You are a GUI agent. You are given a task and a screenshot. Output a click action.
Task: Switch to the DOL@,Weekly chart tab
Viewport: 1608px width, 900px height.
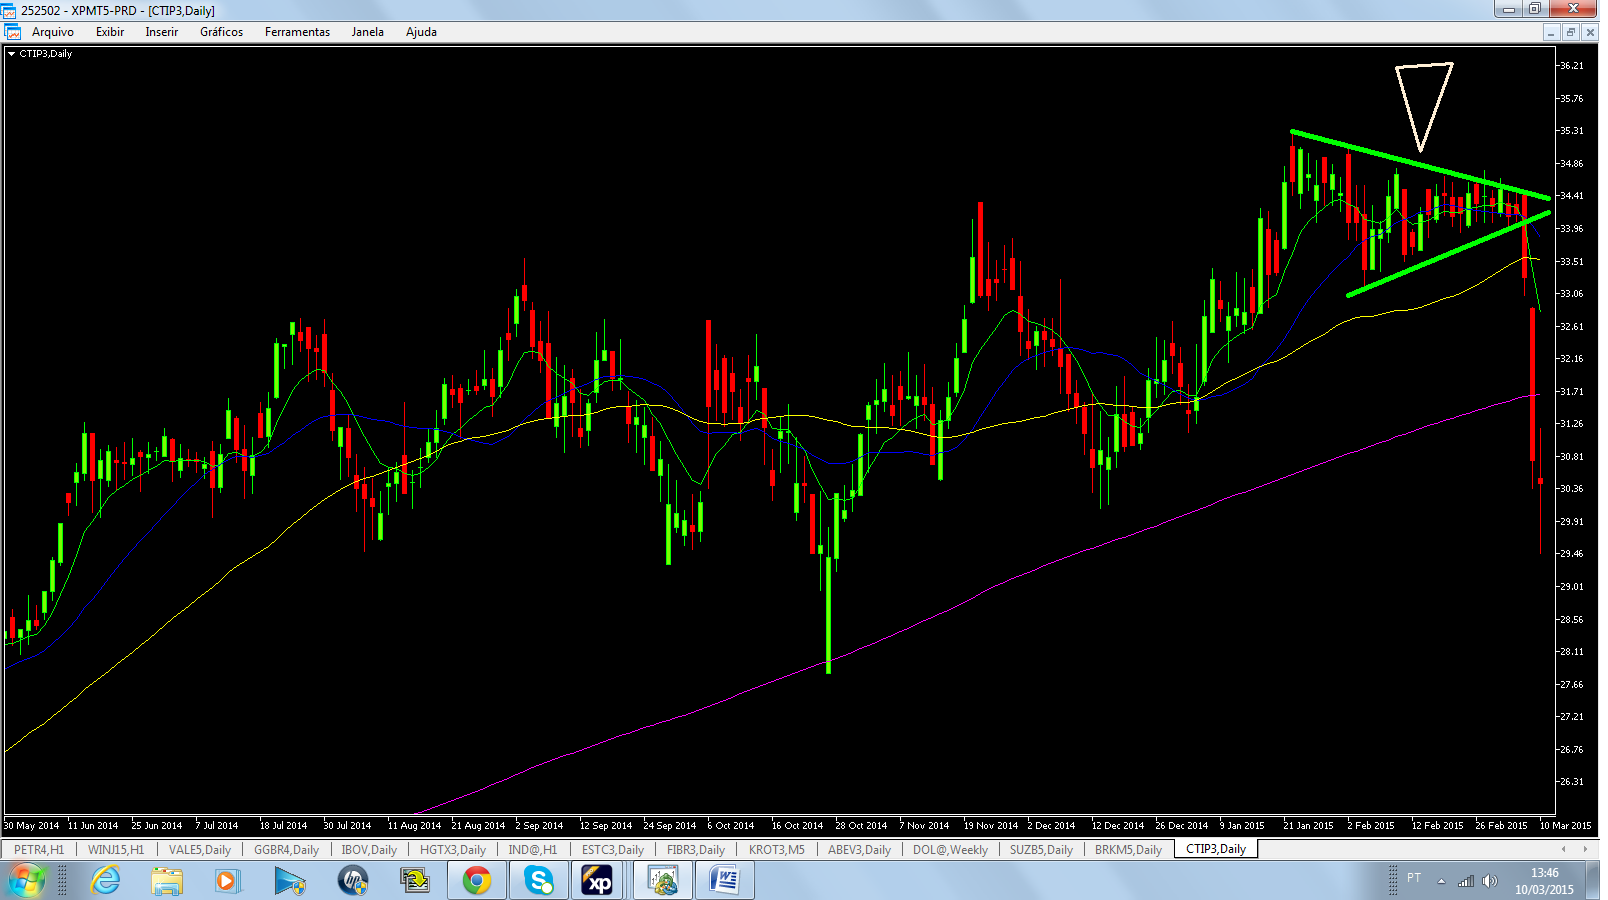click(950, 849)
